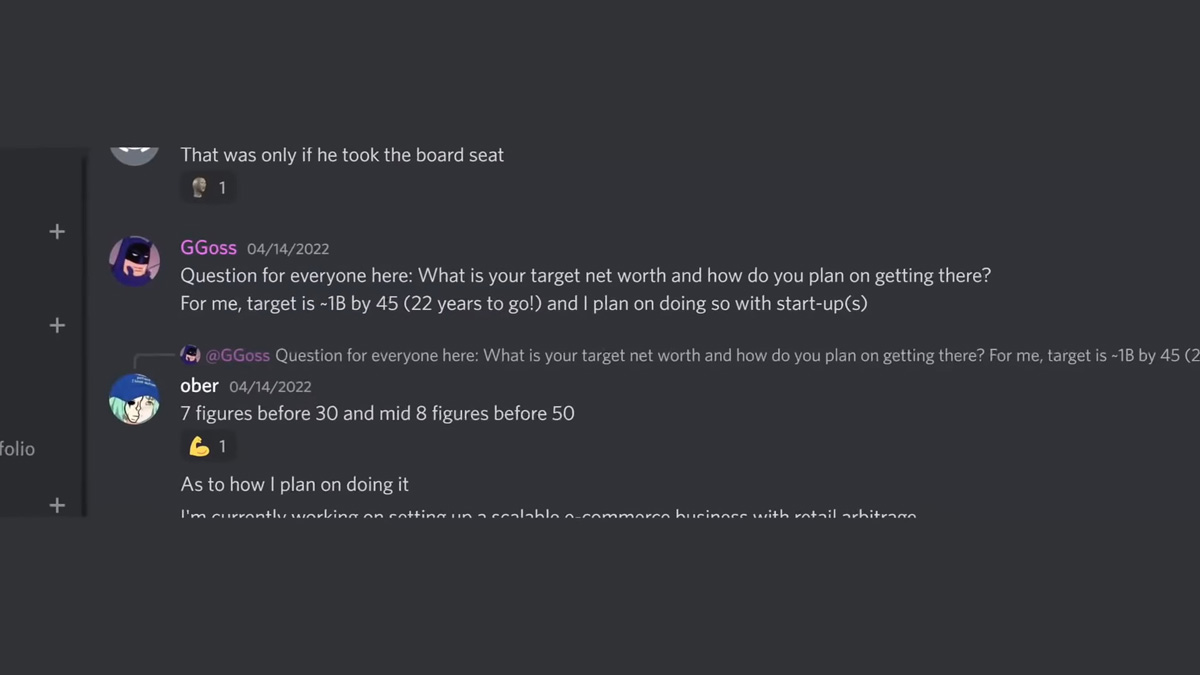
Task: Select the 'target net worth' question message
Action: [x=585, y=275]
